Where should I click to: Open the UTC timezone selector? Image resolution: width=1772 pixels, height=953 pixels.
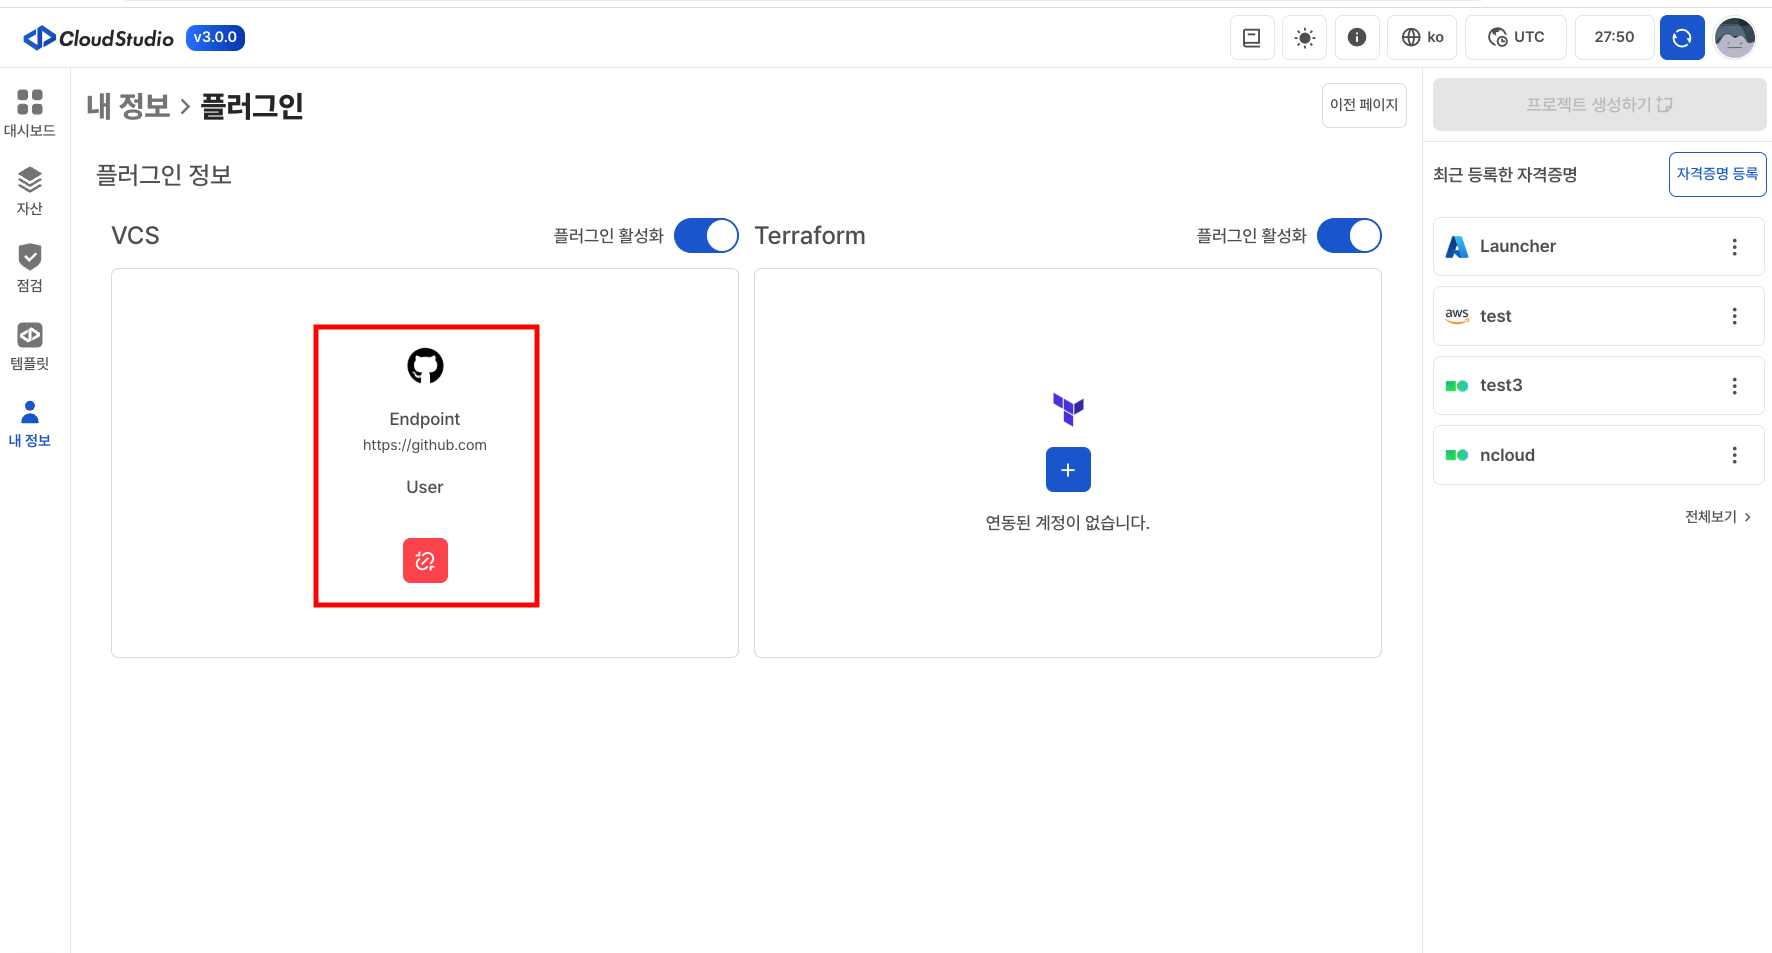[x=1516, y=38]
